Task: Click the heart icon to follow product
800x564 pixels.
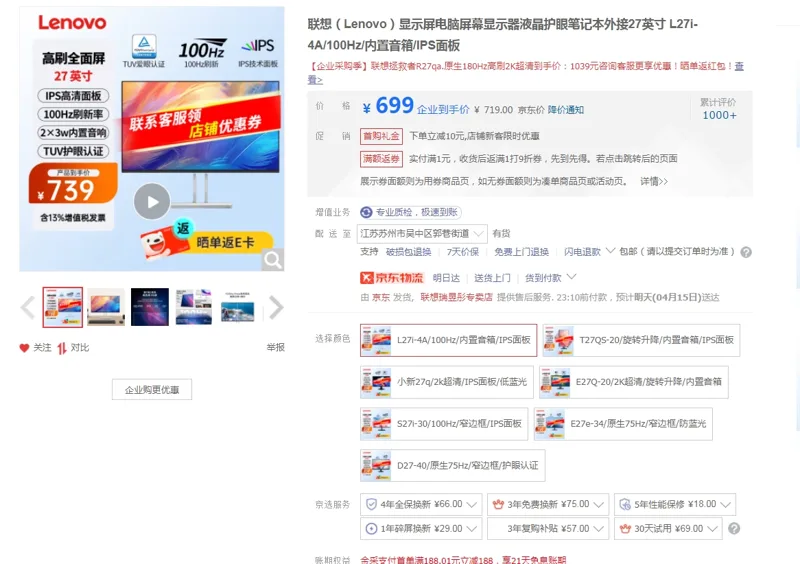Action: (x=24, y=348)
